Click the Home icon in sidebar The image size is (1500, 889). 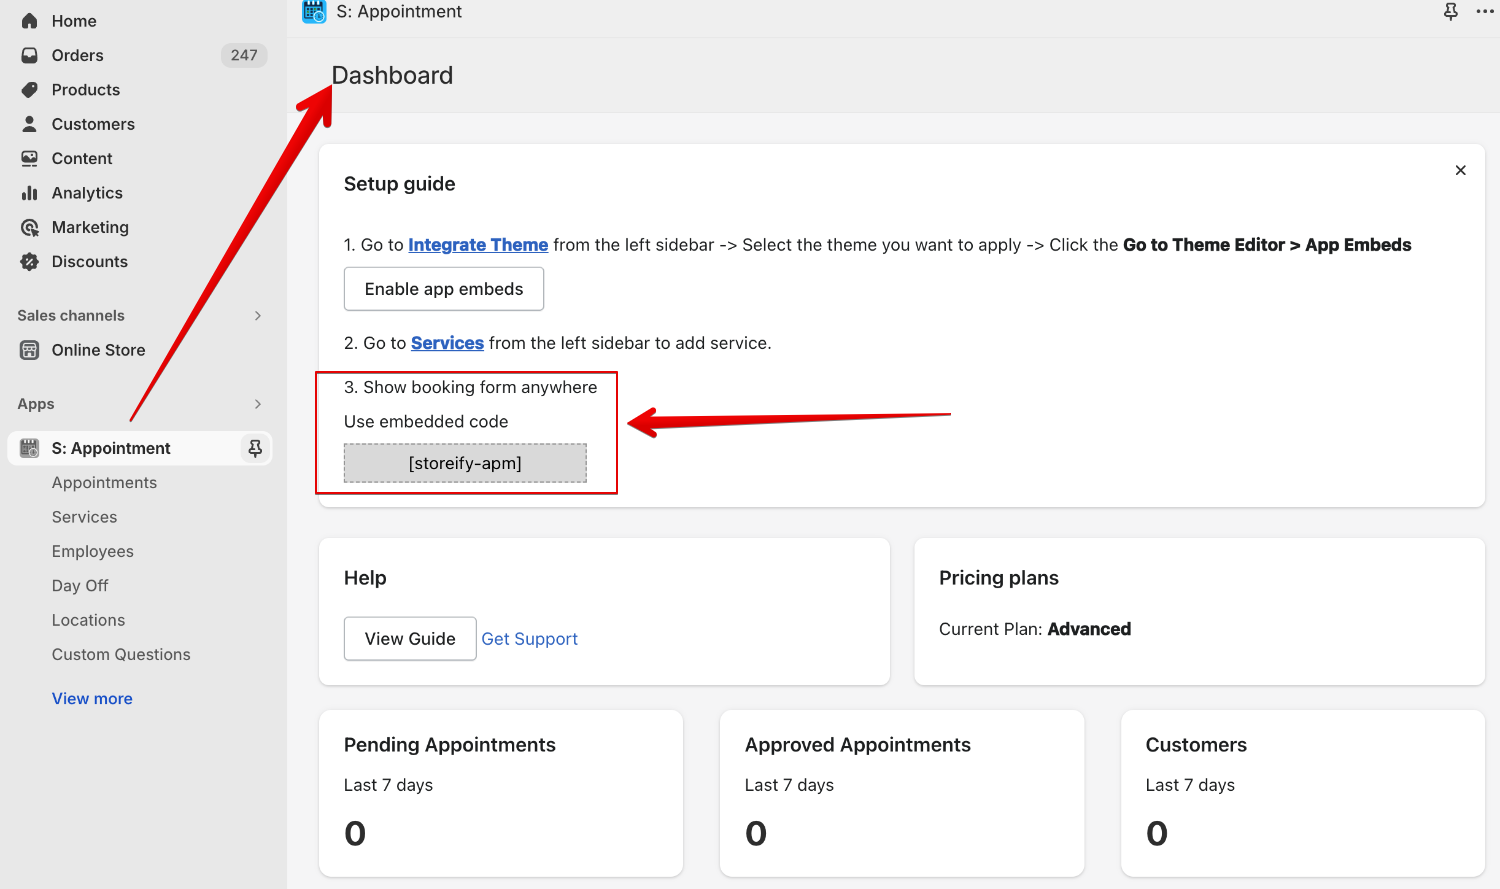(x=30, y=21)
